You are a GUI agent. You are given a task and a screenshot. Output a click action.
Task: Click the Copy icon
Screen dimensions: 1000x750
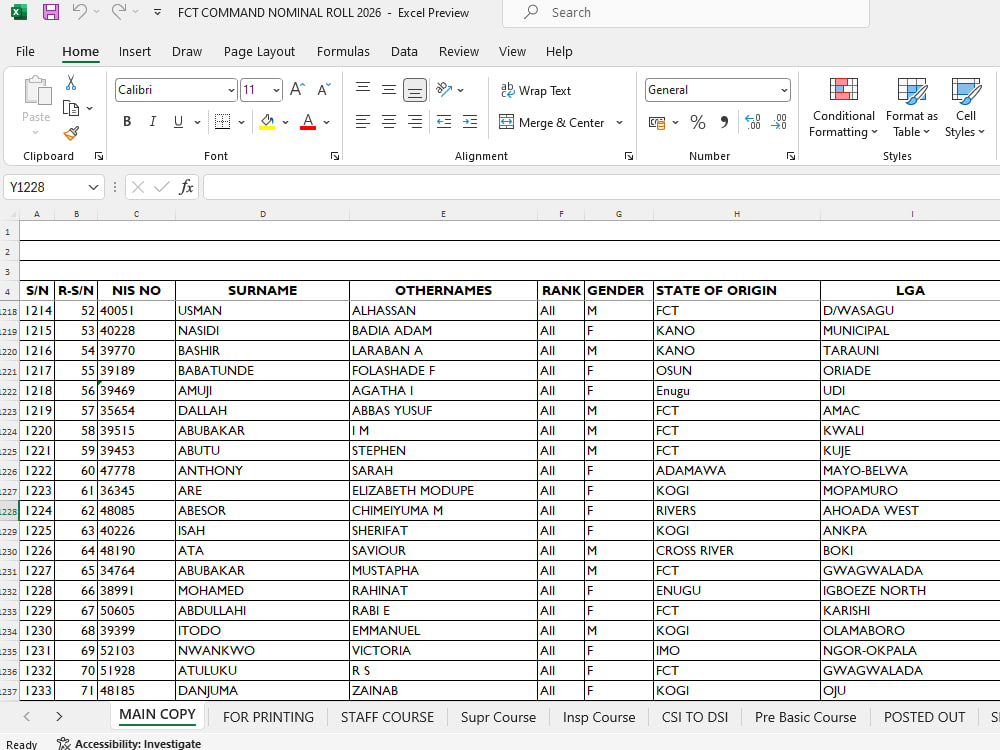[x=71, y=108]
